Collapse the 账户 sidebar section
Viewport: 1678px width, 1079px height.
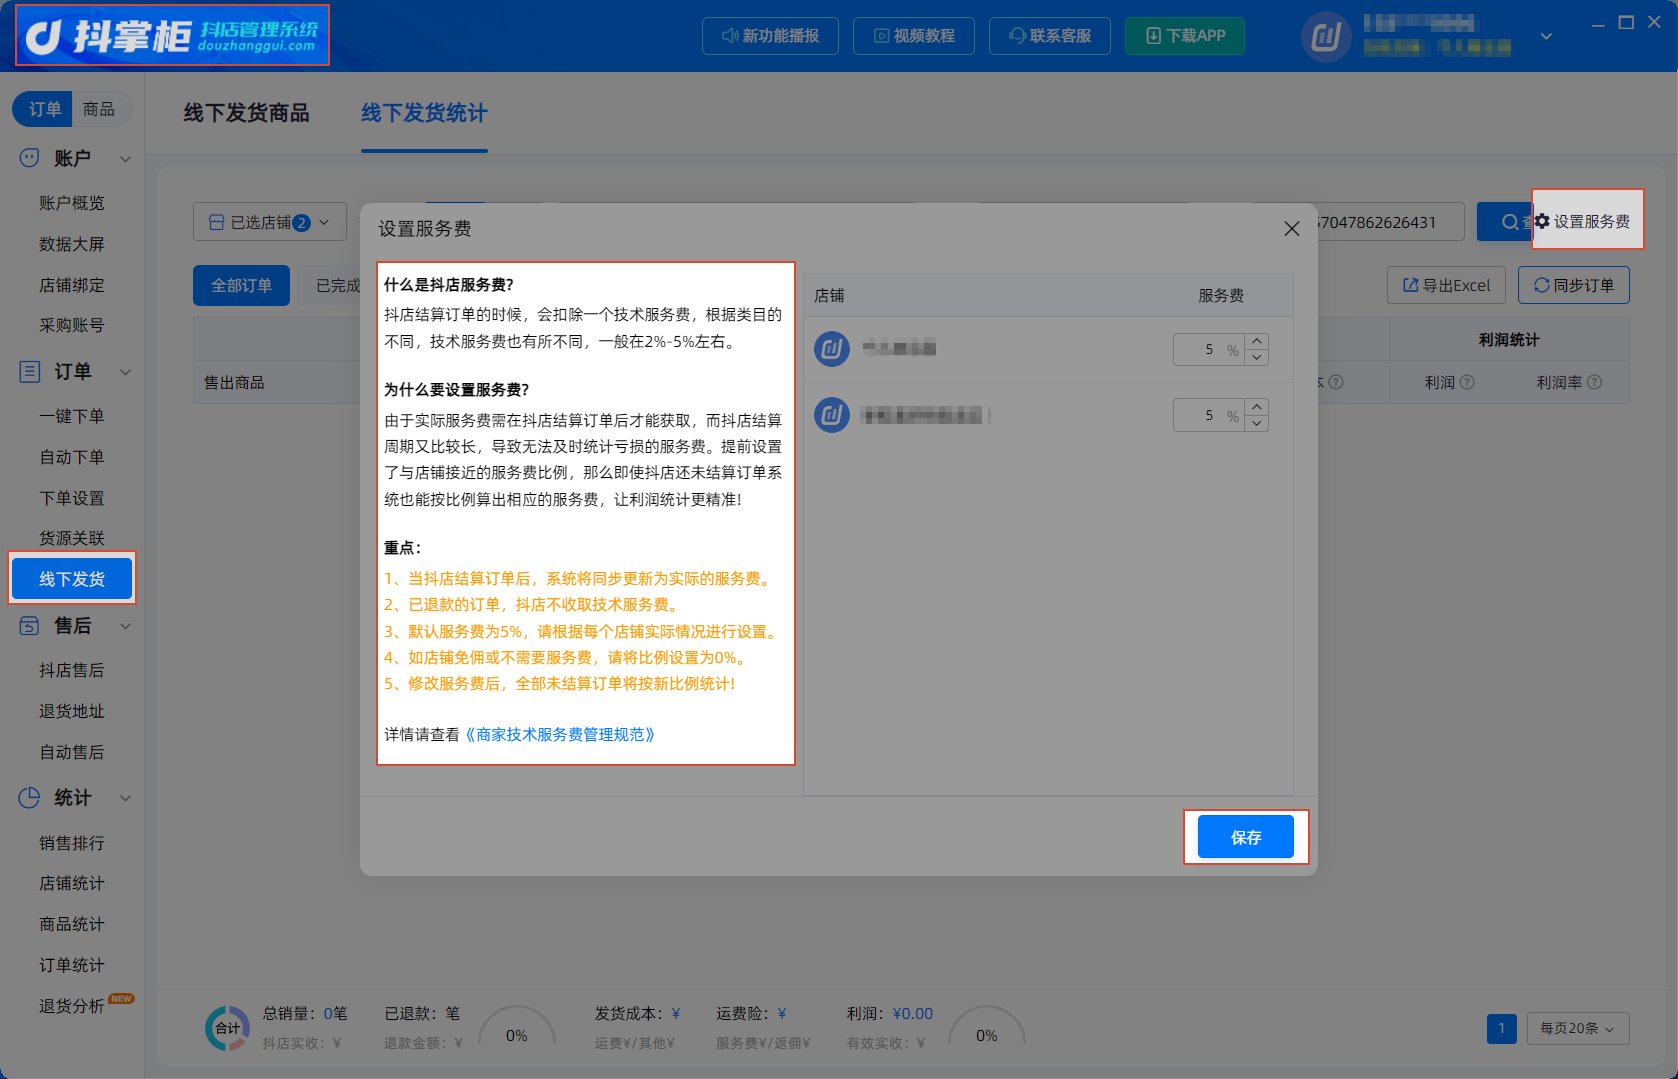126,159
